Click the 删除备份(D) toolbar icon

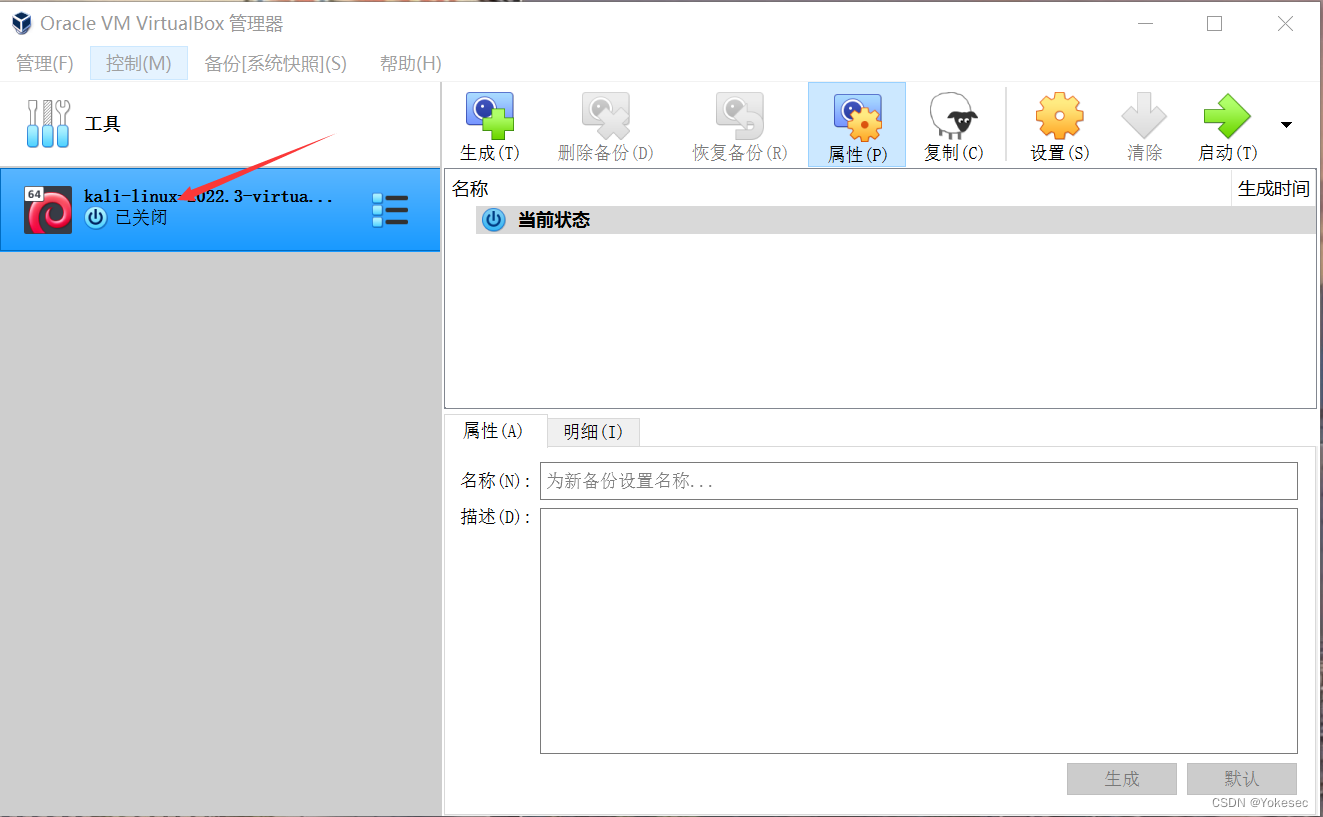pos(605,116)
